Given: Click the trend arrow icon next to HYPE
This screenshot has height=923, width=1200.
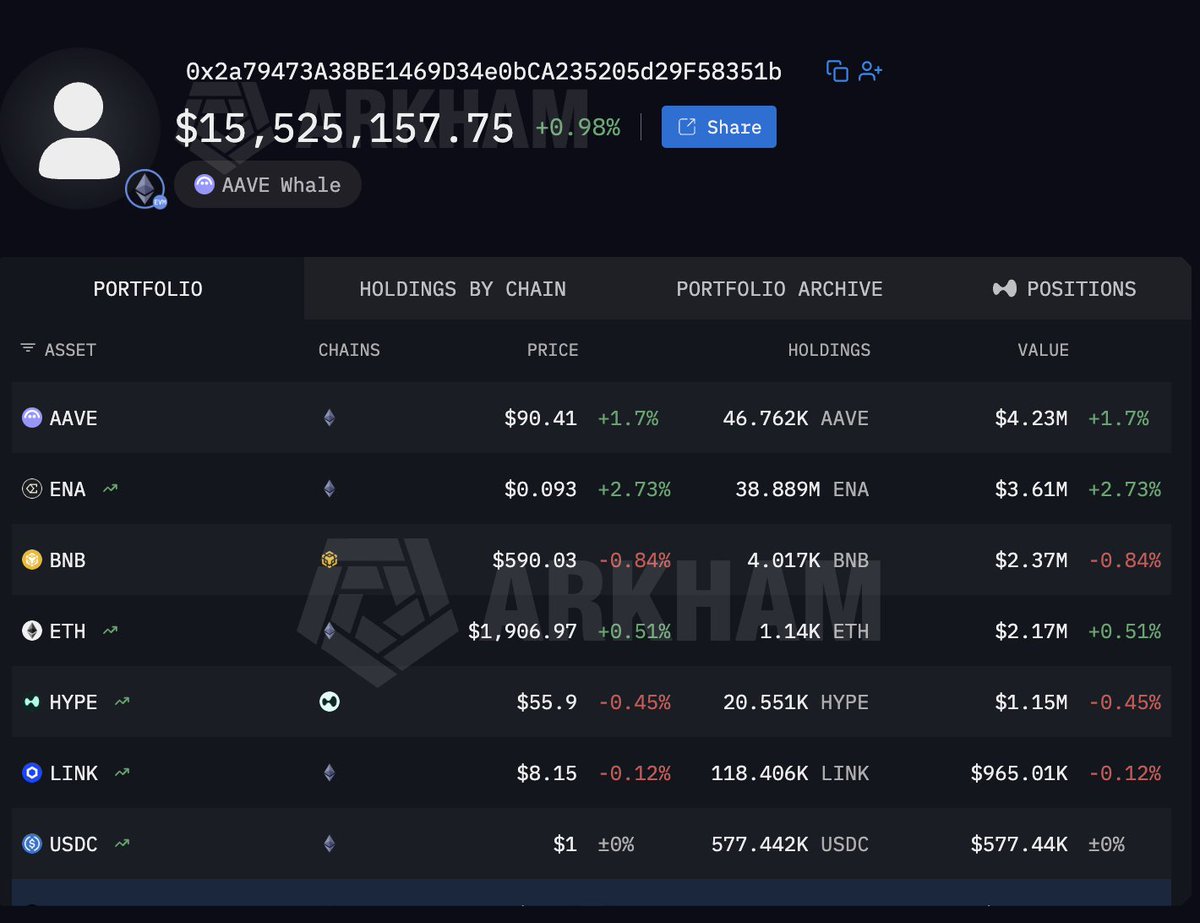Looking at the screenshot, I should [x=122, y=702].
